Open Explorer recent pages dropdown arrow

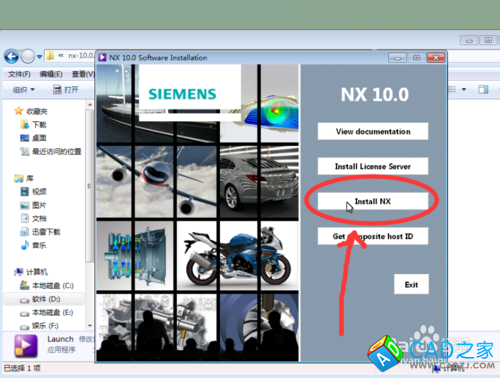click(39, 57)
